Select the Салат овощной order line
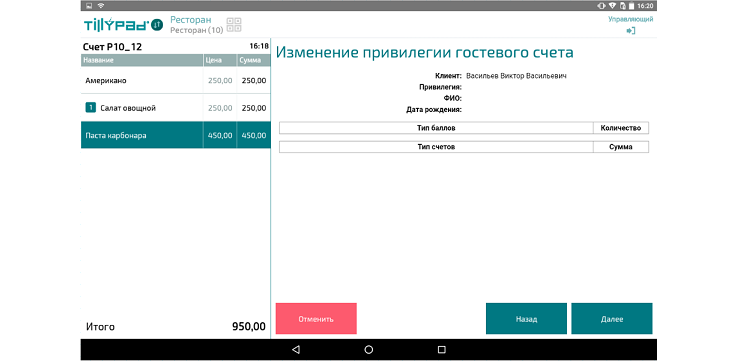 [x=176, y=108]
